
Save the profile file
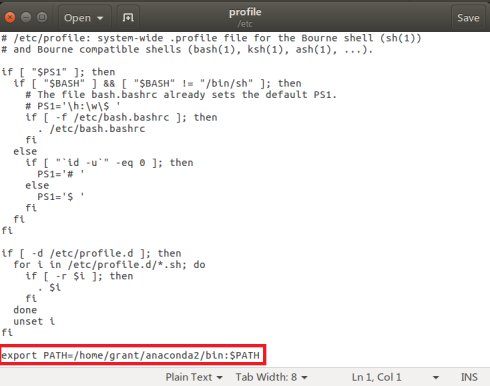[468, 18]
